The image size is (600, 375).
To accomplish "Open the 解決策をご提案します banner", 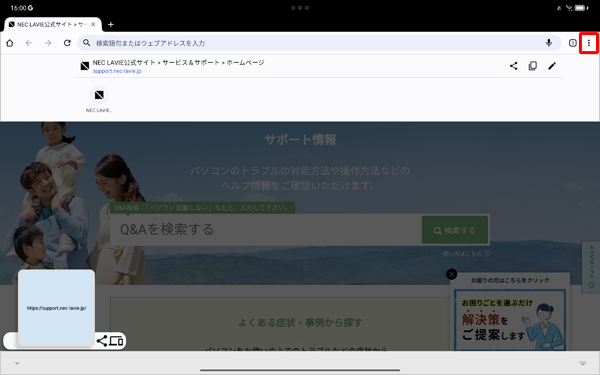I will click(510, 320).
